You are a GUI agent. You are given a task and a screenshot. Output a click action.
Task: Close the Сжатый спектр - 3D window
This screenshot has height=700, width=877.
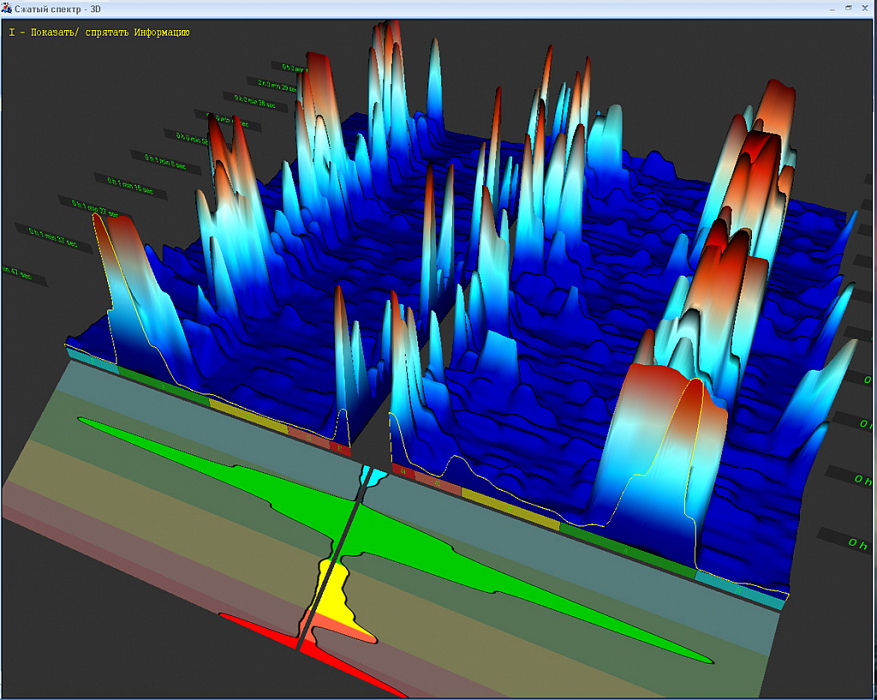[x=865, y=7]
